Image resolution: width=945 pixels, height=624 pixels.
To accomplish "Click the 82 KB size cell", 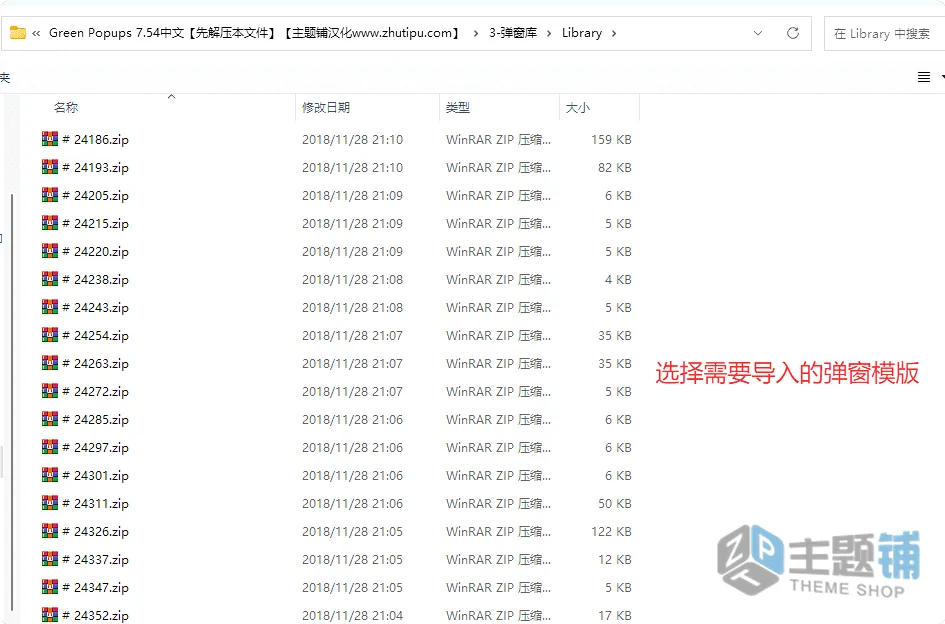I will click(615, 168).
